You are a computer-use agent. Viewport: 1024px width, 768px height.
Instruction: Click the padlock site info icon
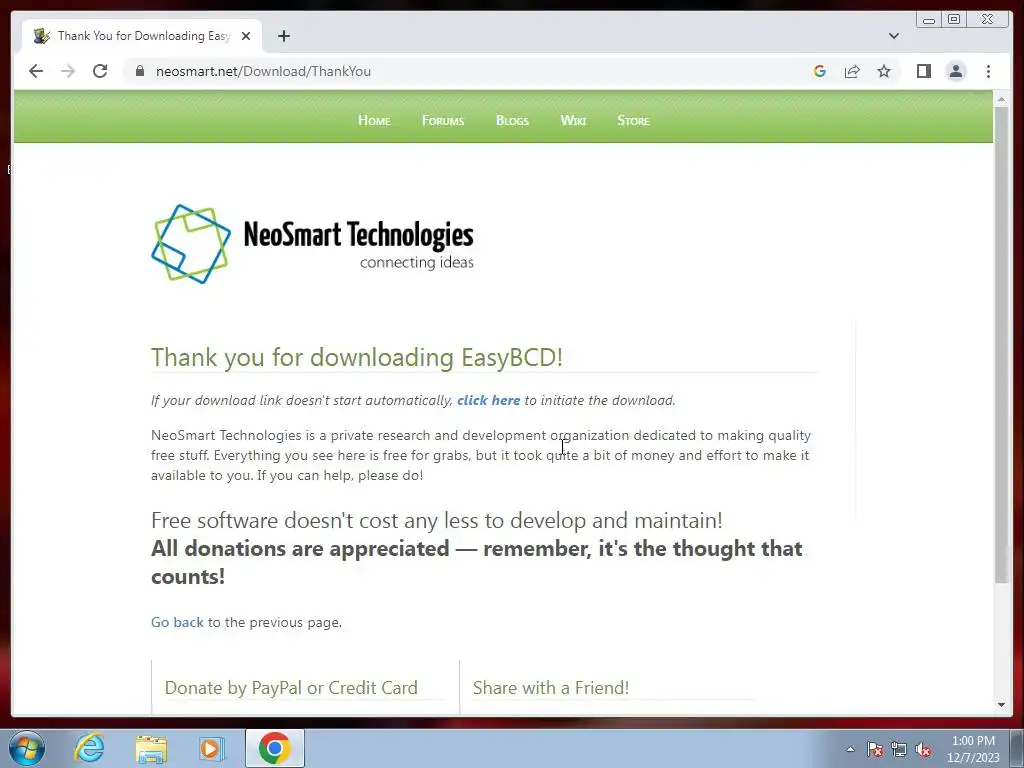pyautogui.click(x=139, y=71)
